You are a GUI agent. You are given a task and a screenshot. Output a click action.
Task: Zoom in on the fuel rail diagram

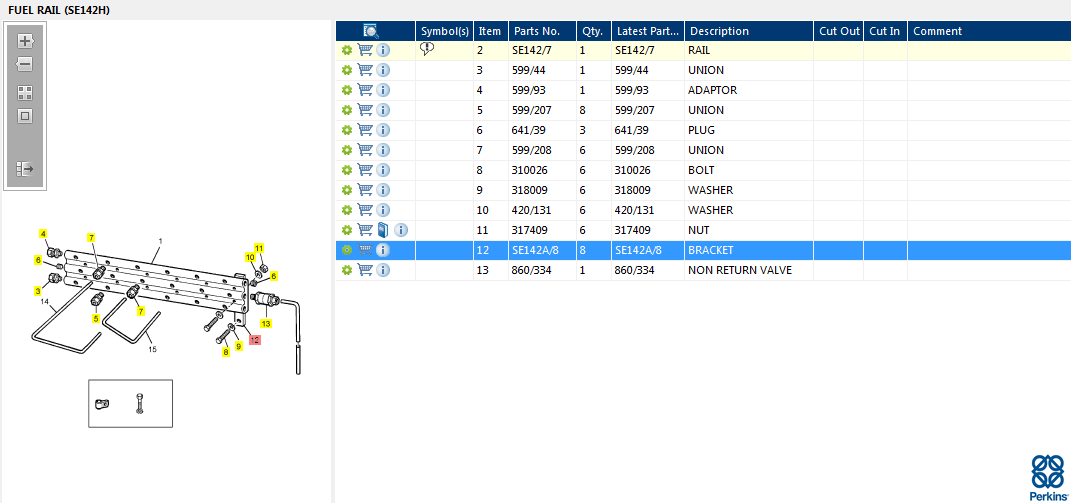(x=25, y=41)
